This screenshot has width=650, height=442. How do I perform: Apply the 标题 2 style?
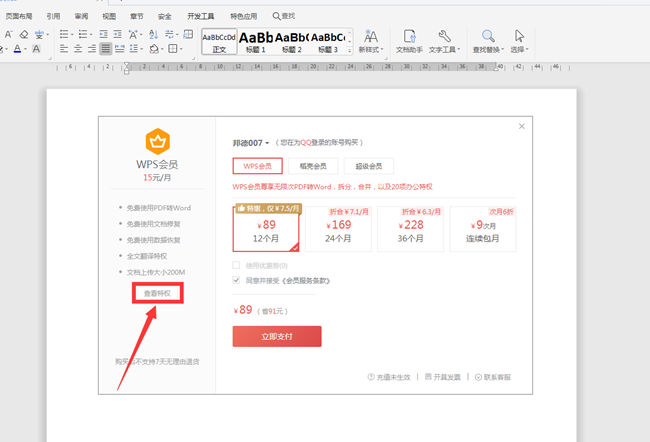tap(292, 41)
